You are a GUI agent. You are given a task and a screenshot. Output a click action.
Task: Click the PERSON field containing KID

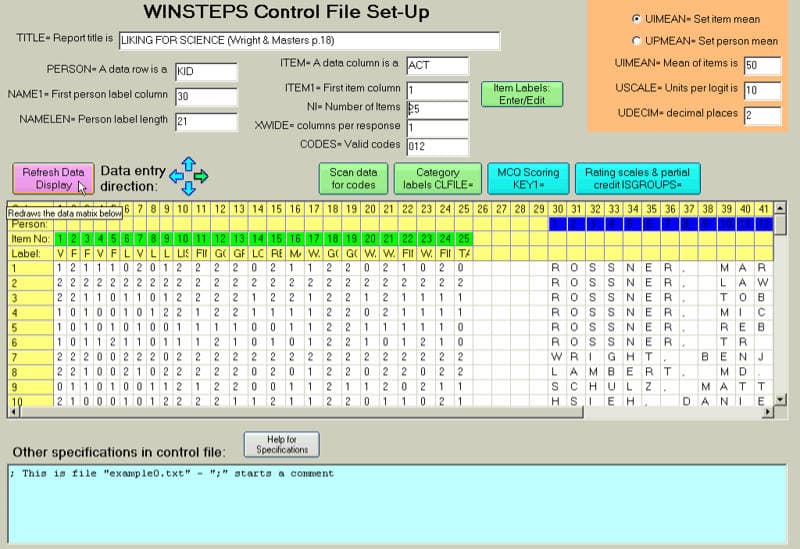coord(206,72)
